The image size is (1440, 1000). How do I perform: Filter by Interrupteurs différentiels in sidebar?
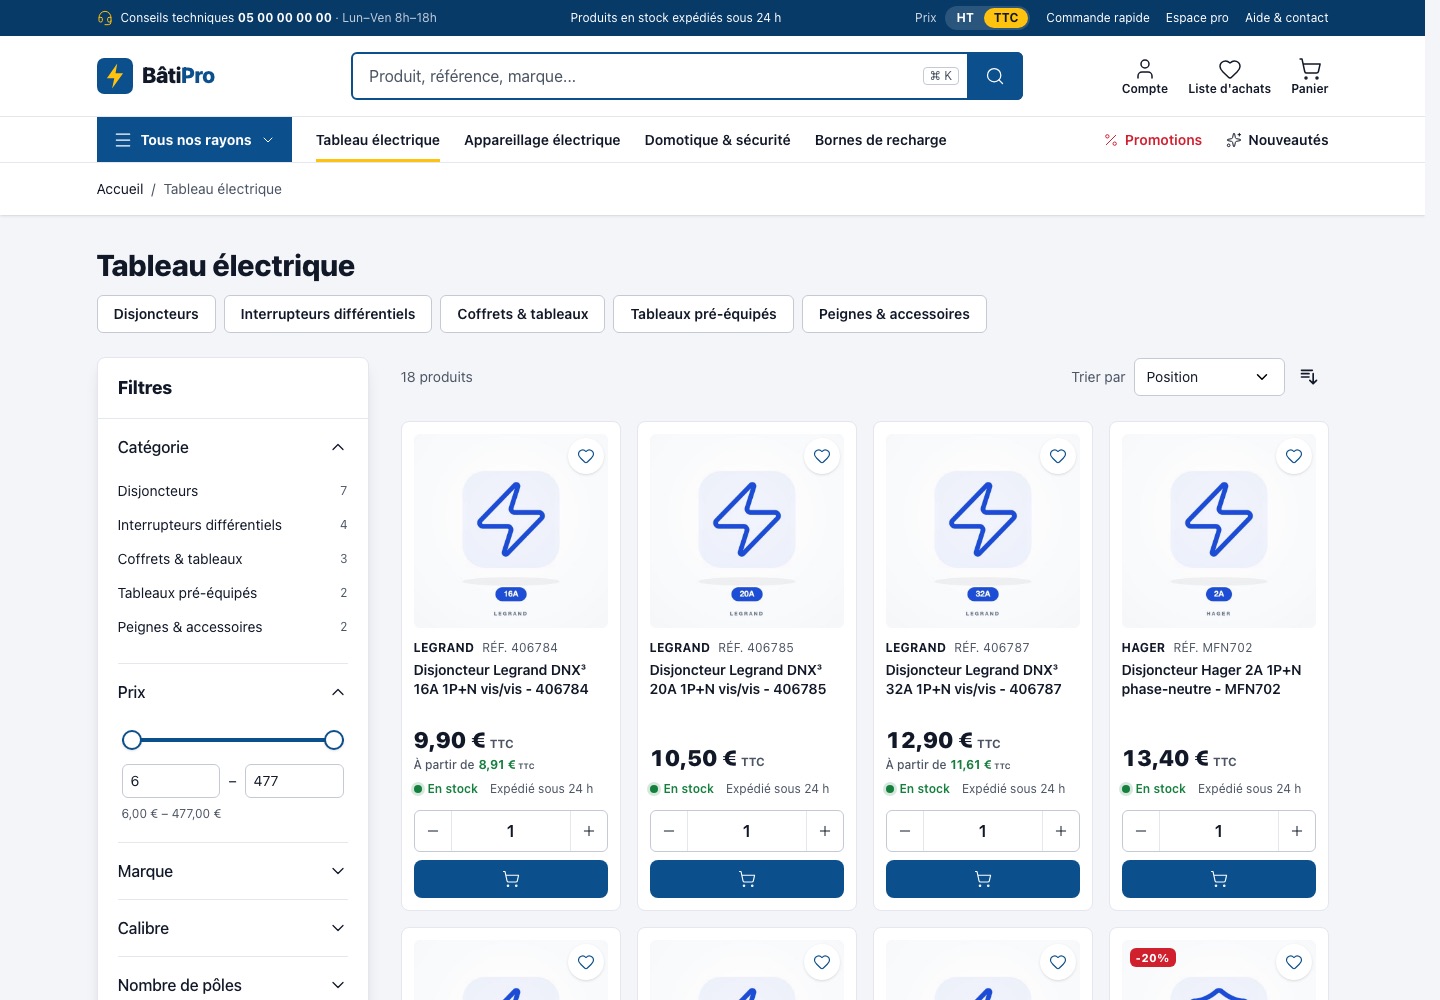232,525
